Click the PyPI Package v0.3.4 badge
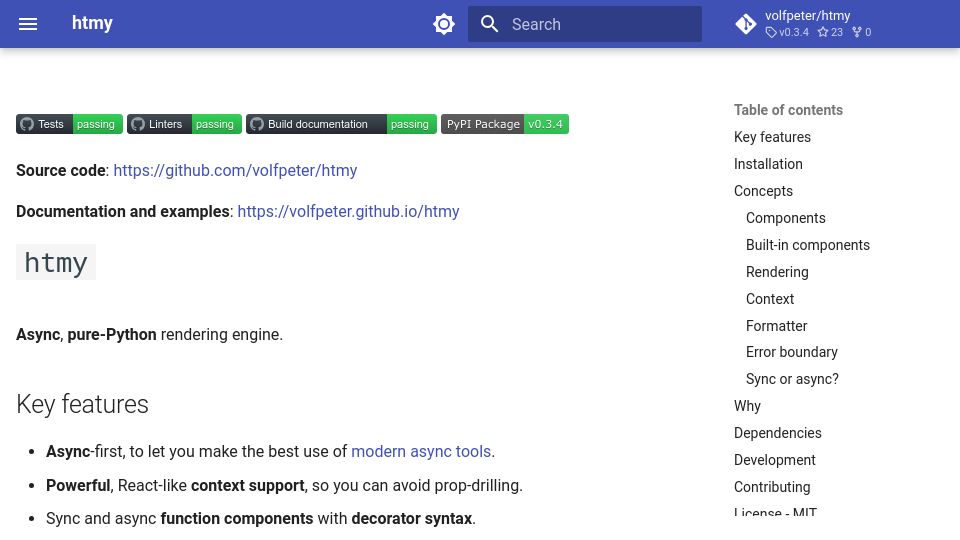The width and height of the screenshot is (960, 540). tap(504, 124)
